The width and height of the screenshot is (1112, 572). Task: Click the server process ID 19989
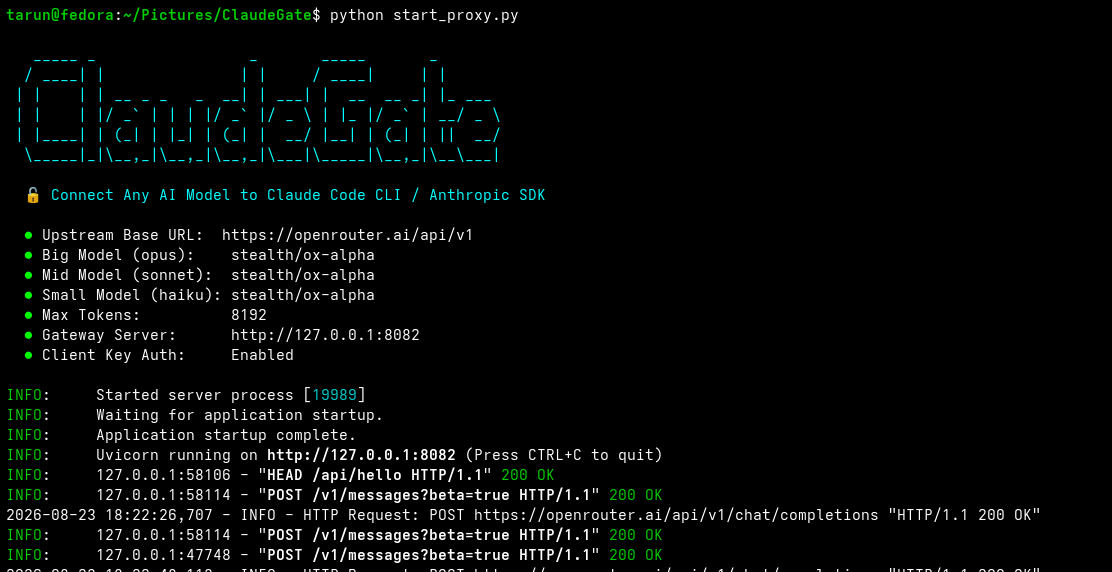point(335,395)
